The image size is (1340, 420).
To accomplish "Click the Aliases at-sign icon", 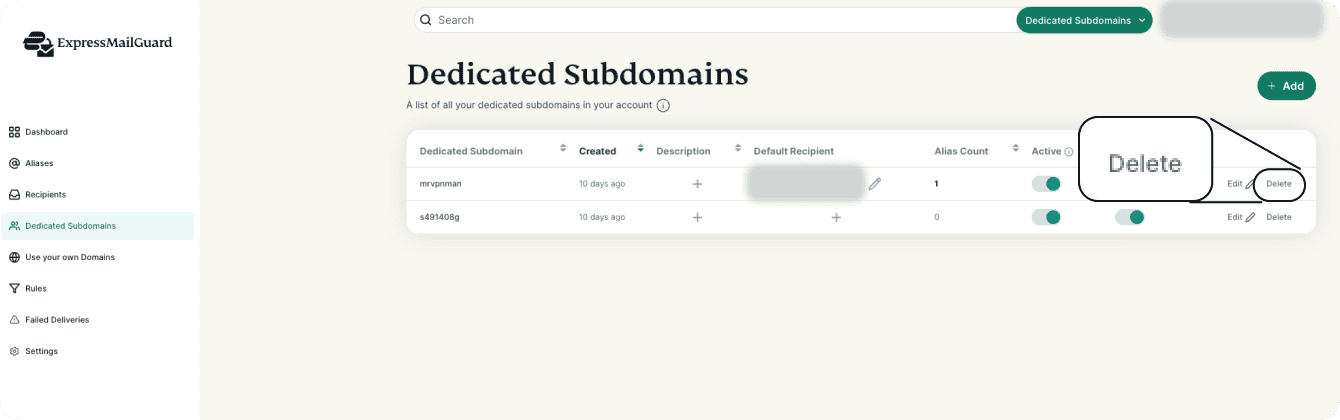I will point(14,163).
